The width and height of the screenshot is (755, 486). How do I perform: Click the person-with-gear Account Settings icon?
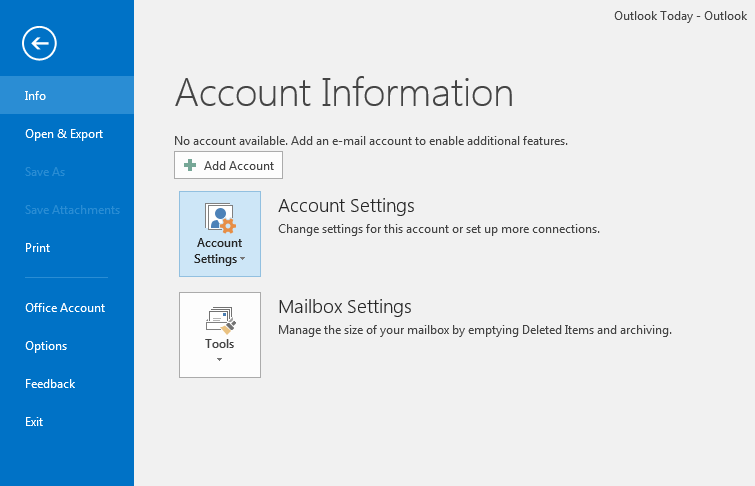pos(219,217)
